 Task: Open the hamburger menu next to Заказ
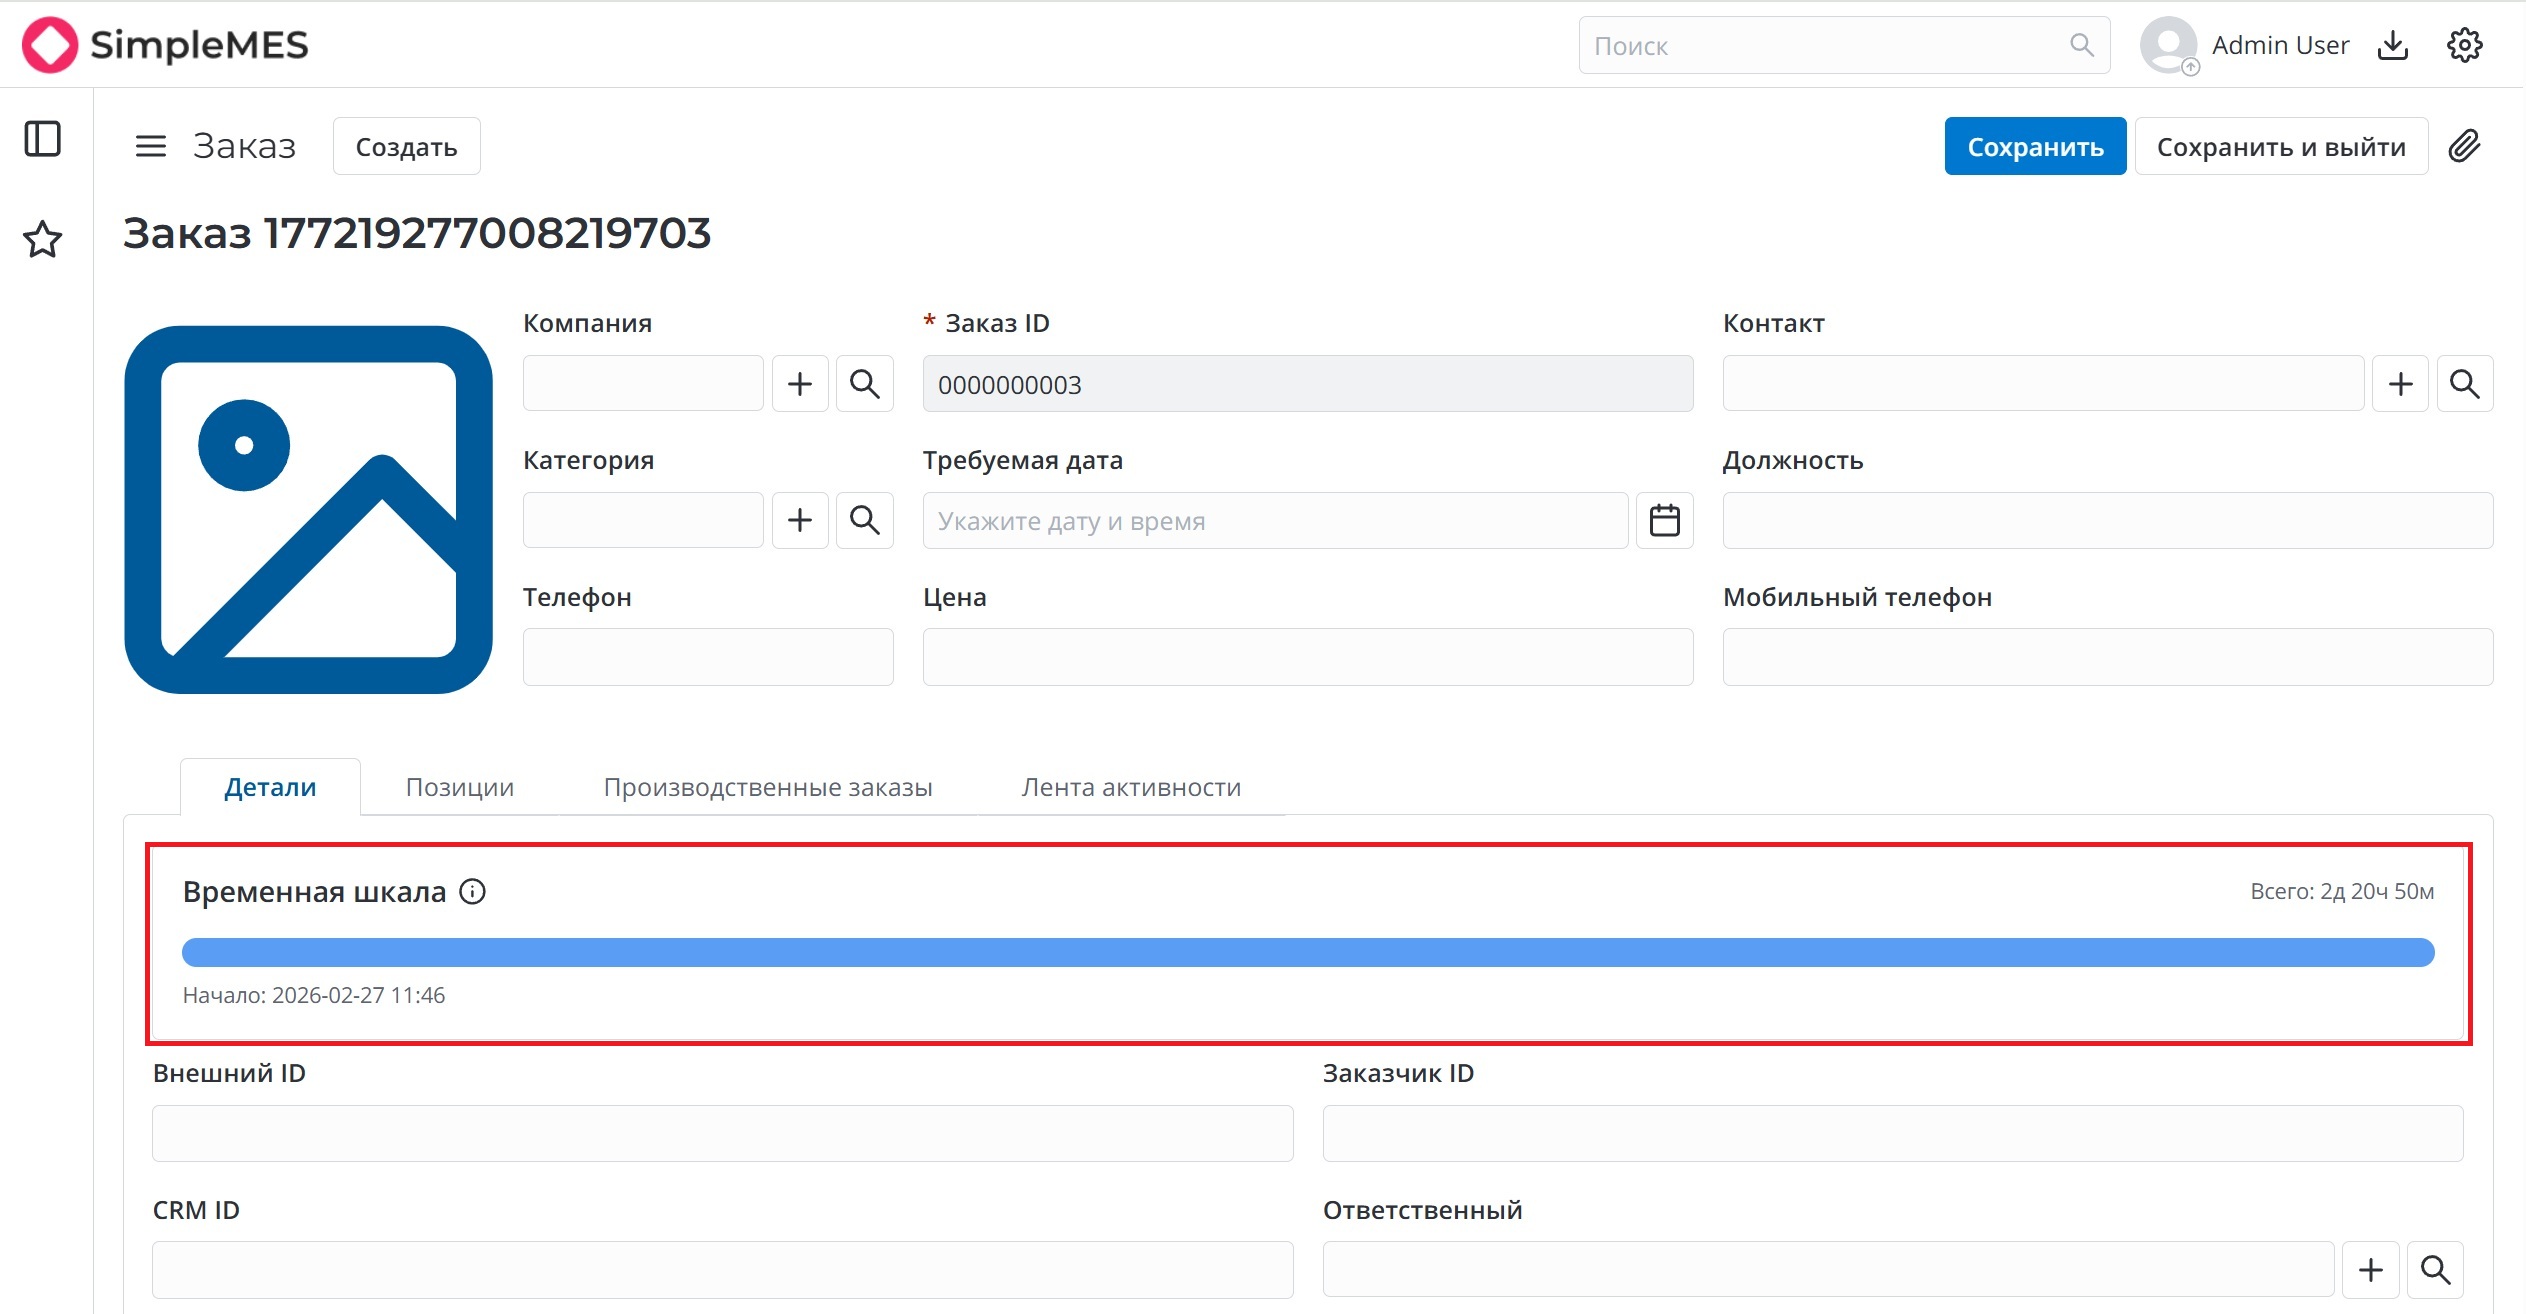(x=150, y=146)
